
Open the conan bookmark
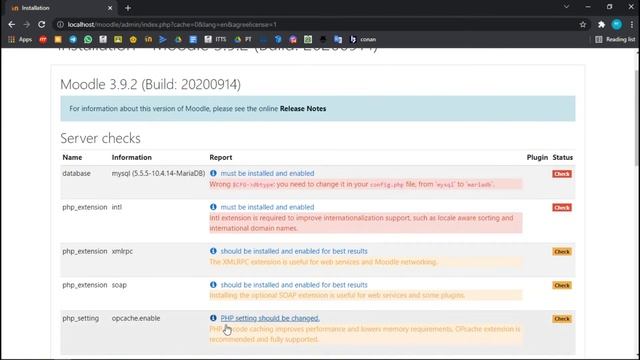[363, 40]
